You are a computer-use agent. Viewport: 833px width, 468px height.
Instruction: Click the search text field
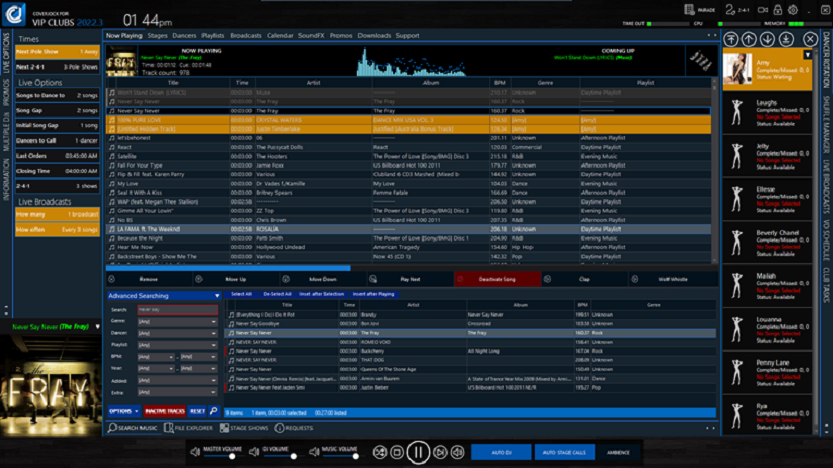pyautogui.click(x=177, y=309)
